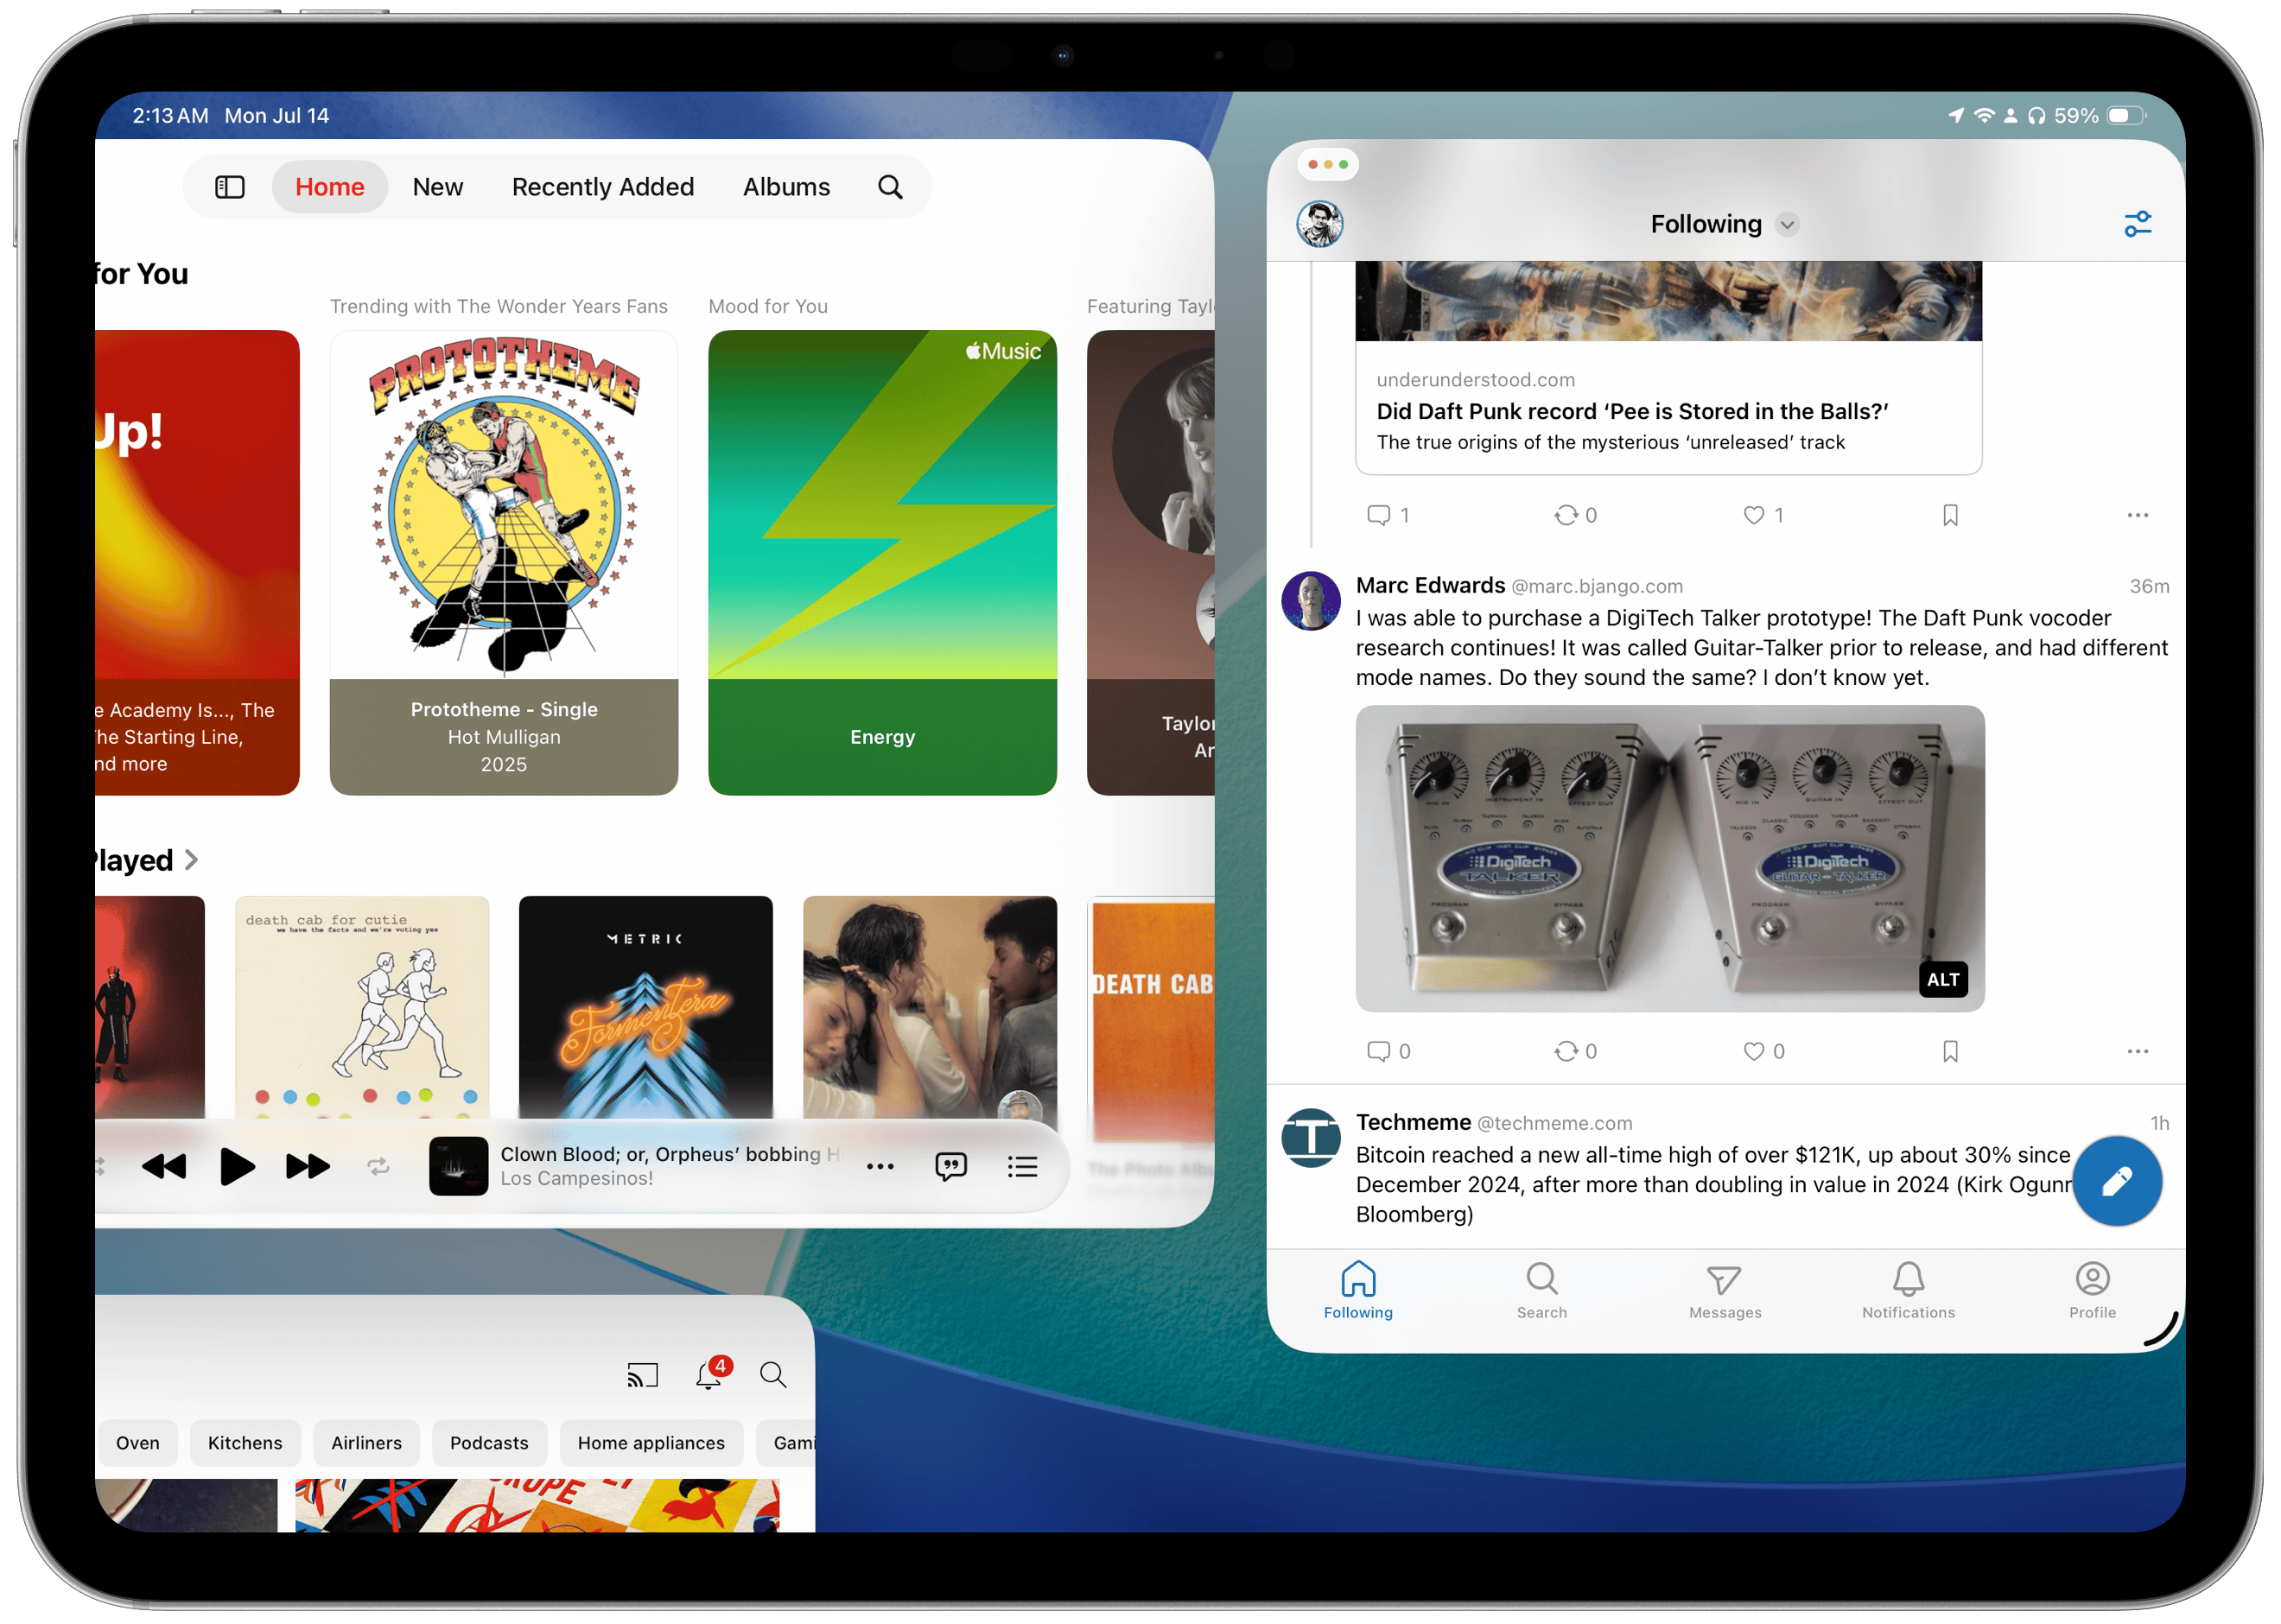2281x1624 pixels.
Task: Show ALT text for pedals image
Action: pyautogui.click(x=1943, y=980)
